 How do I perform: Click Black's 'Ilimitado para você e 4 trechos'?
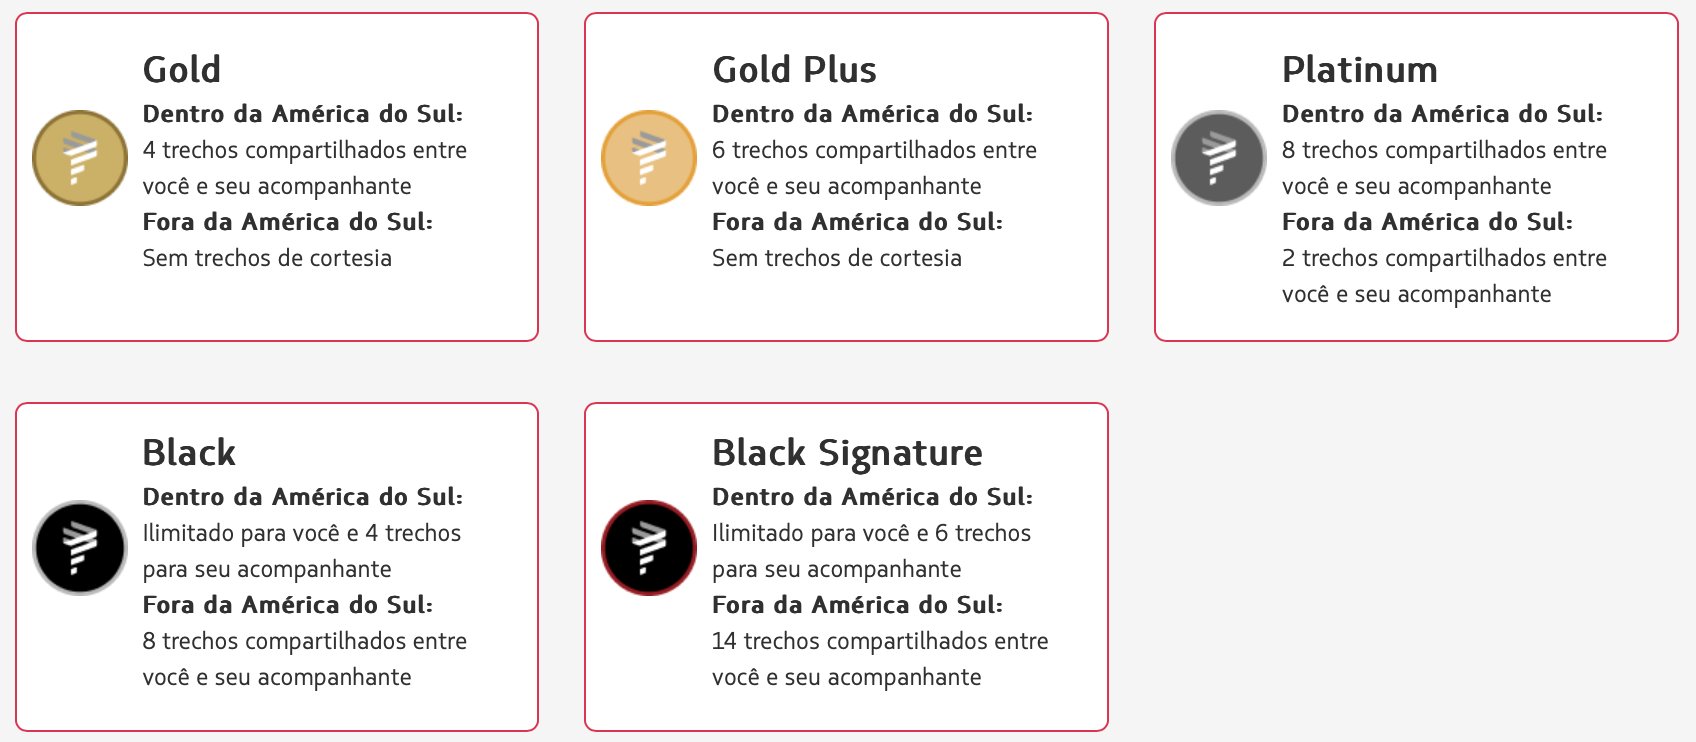302,533
